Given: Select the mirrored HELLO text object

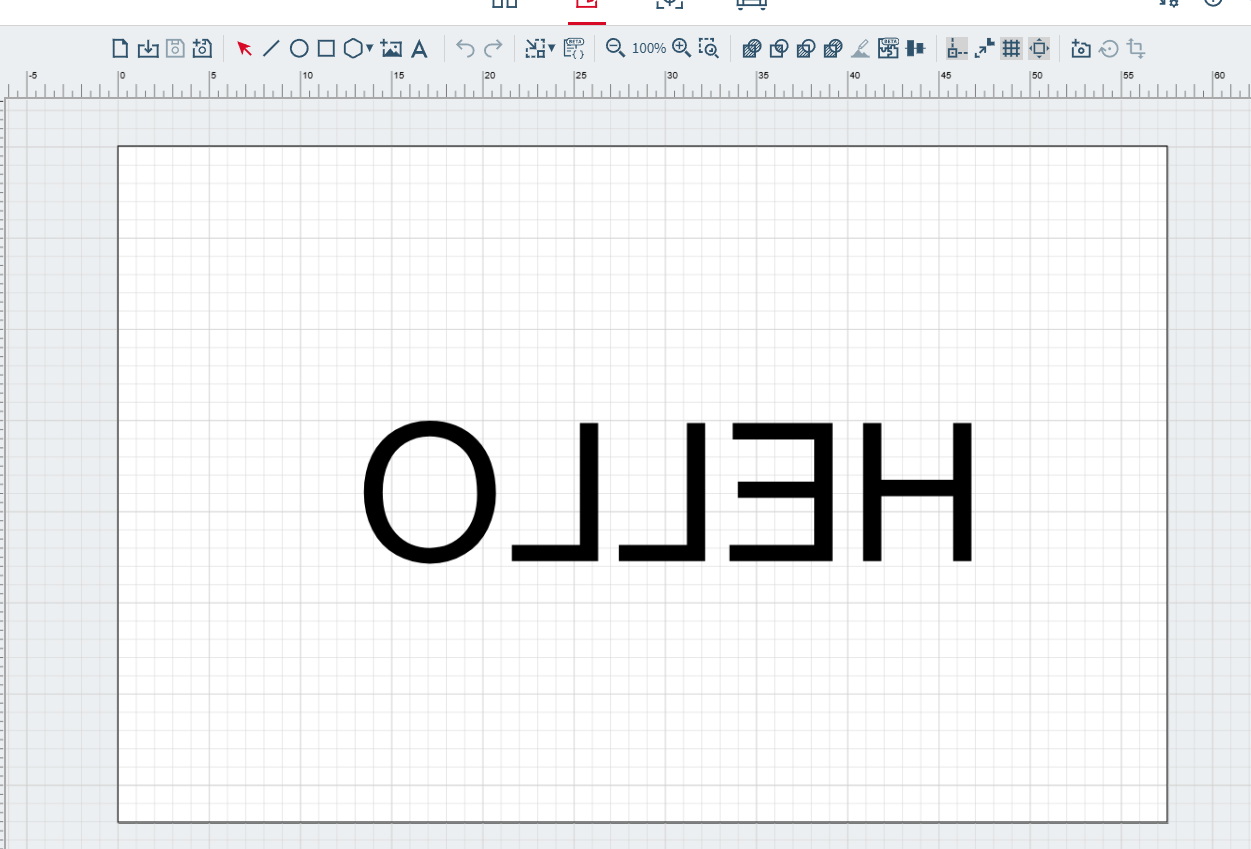Looking at the screenshot, I should [668, 492].
